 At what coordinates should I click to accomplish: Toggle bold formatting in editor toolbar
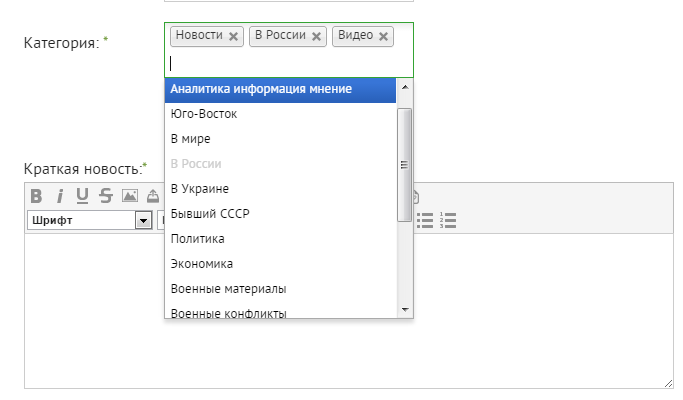tap(36, 196)
